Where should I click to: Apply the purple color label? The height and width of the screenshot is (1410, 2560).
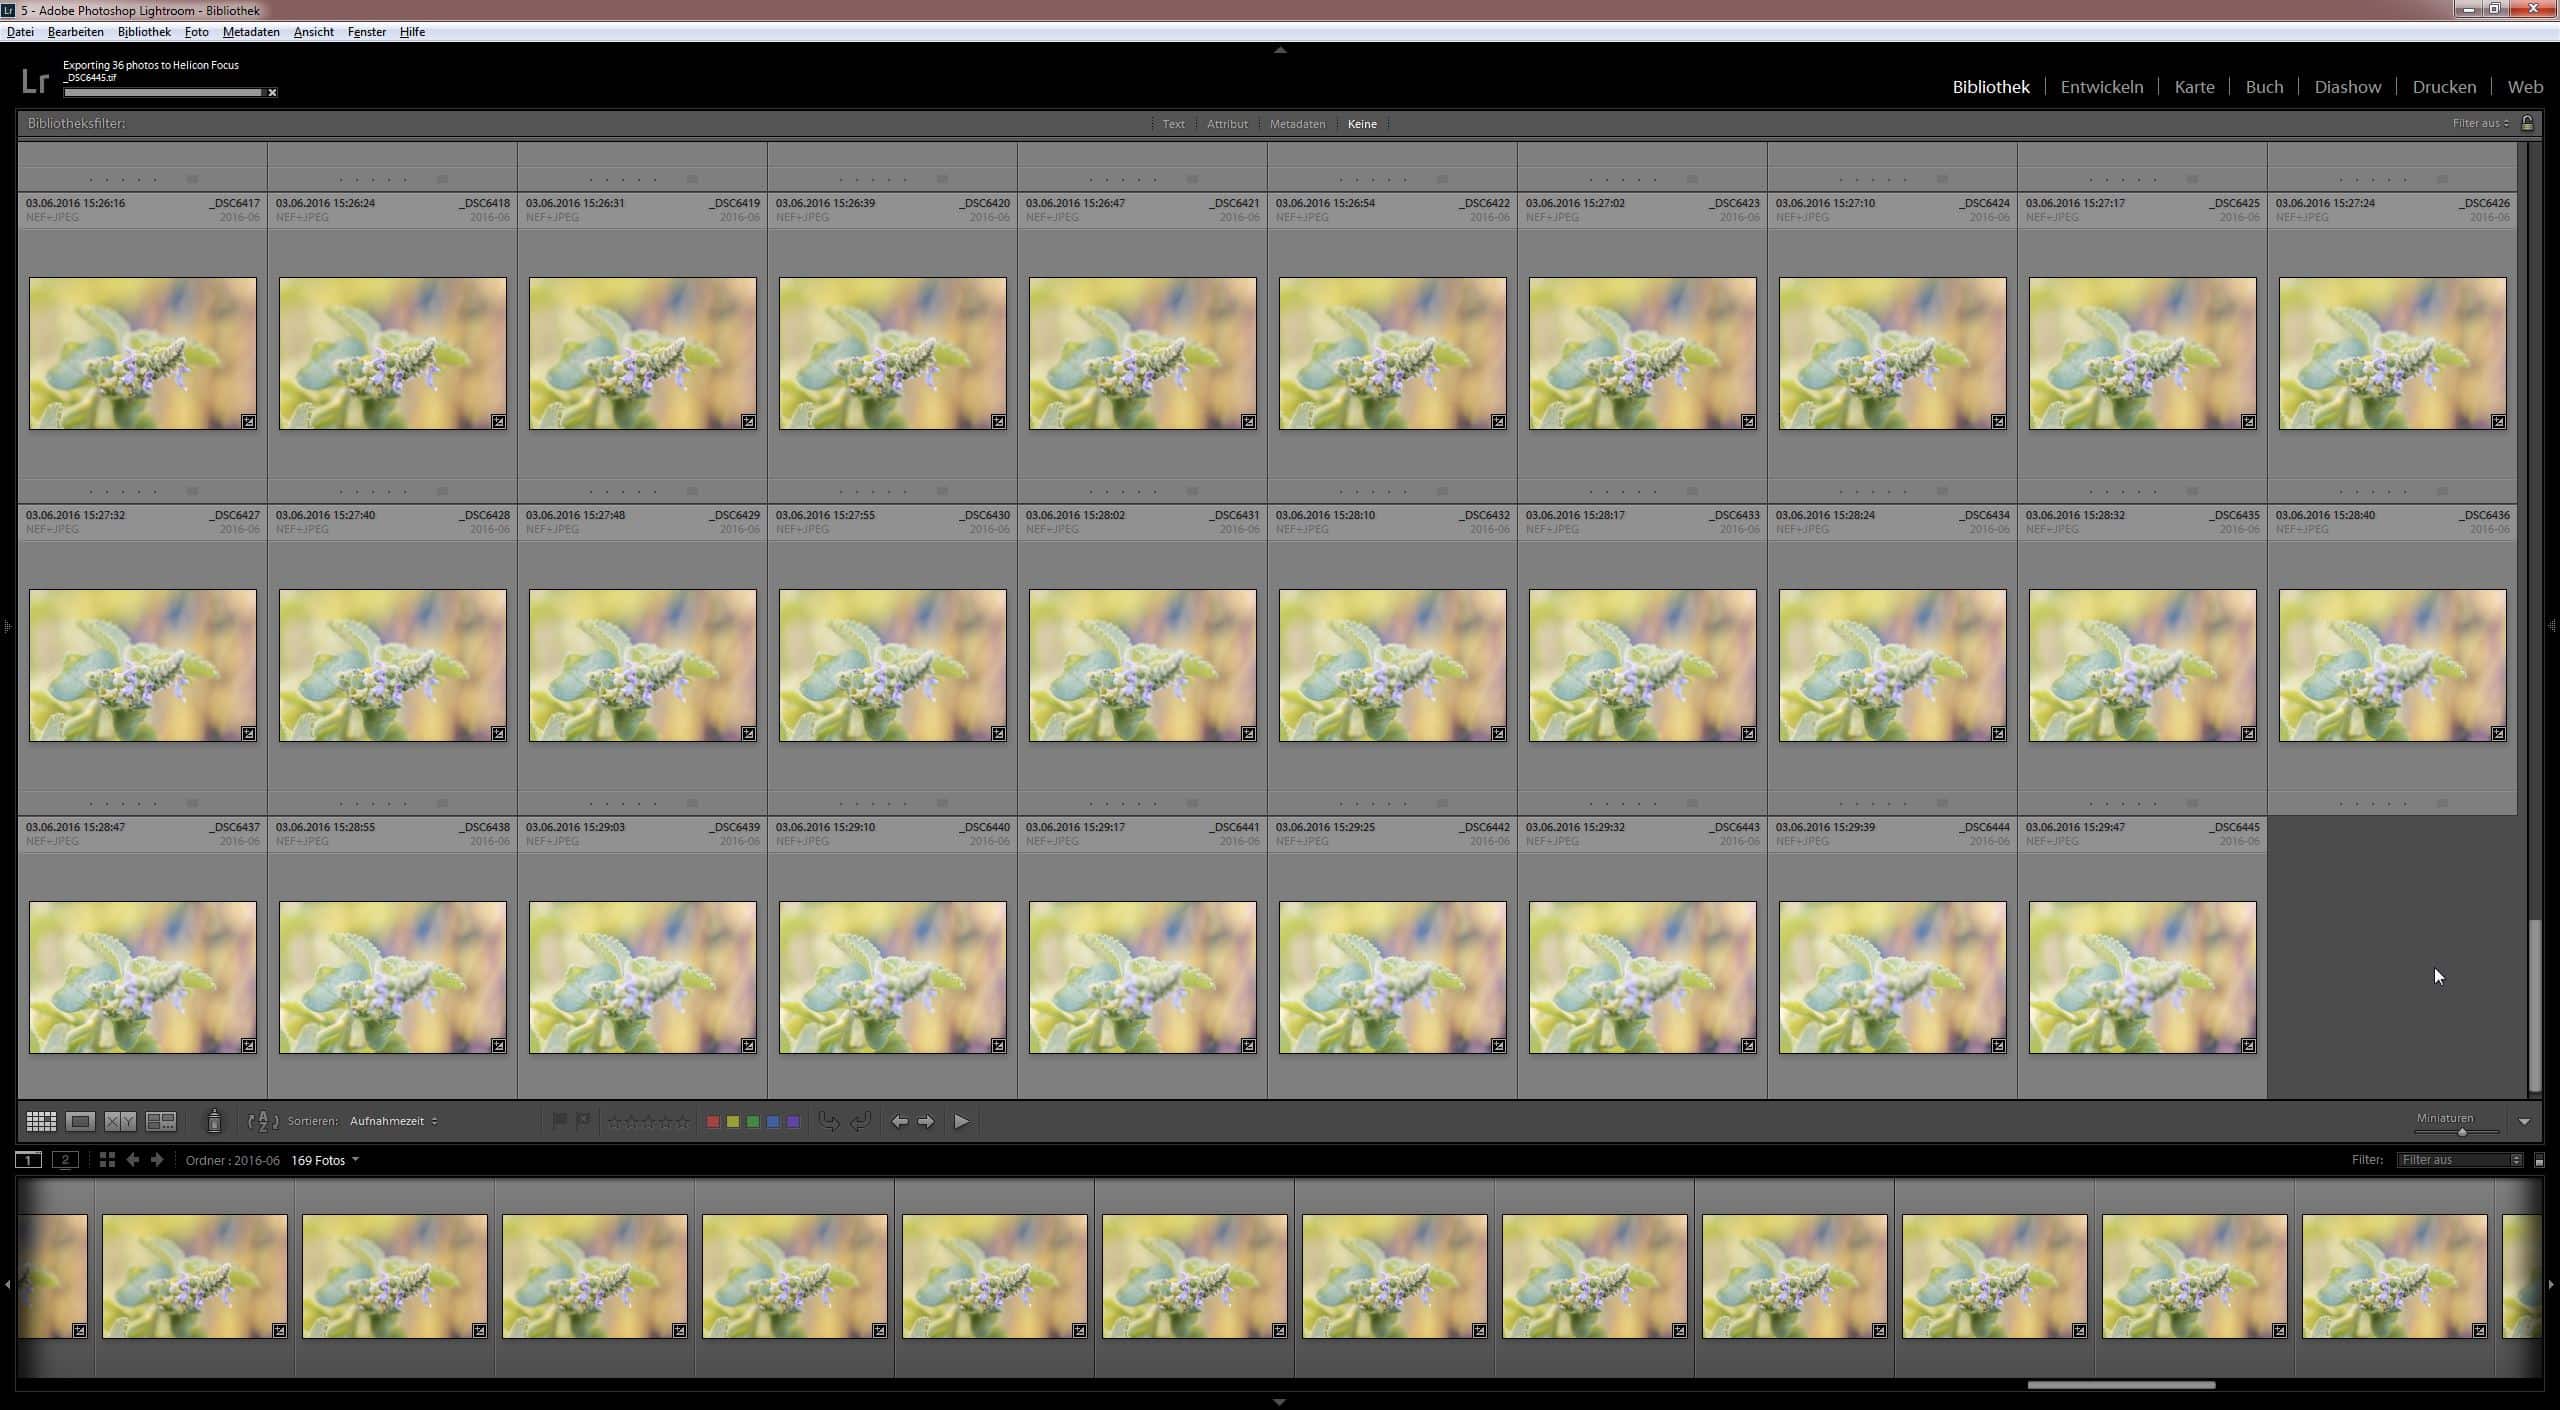[x=793, y=1122]
